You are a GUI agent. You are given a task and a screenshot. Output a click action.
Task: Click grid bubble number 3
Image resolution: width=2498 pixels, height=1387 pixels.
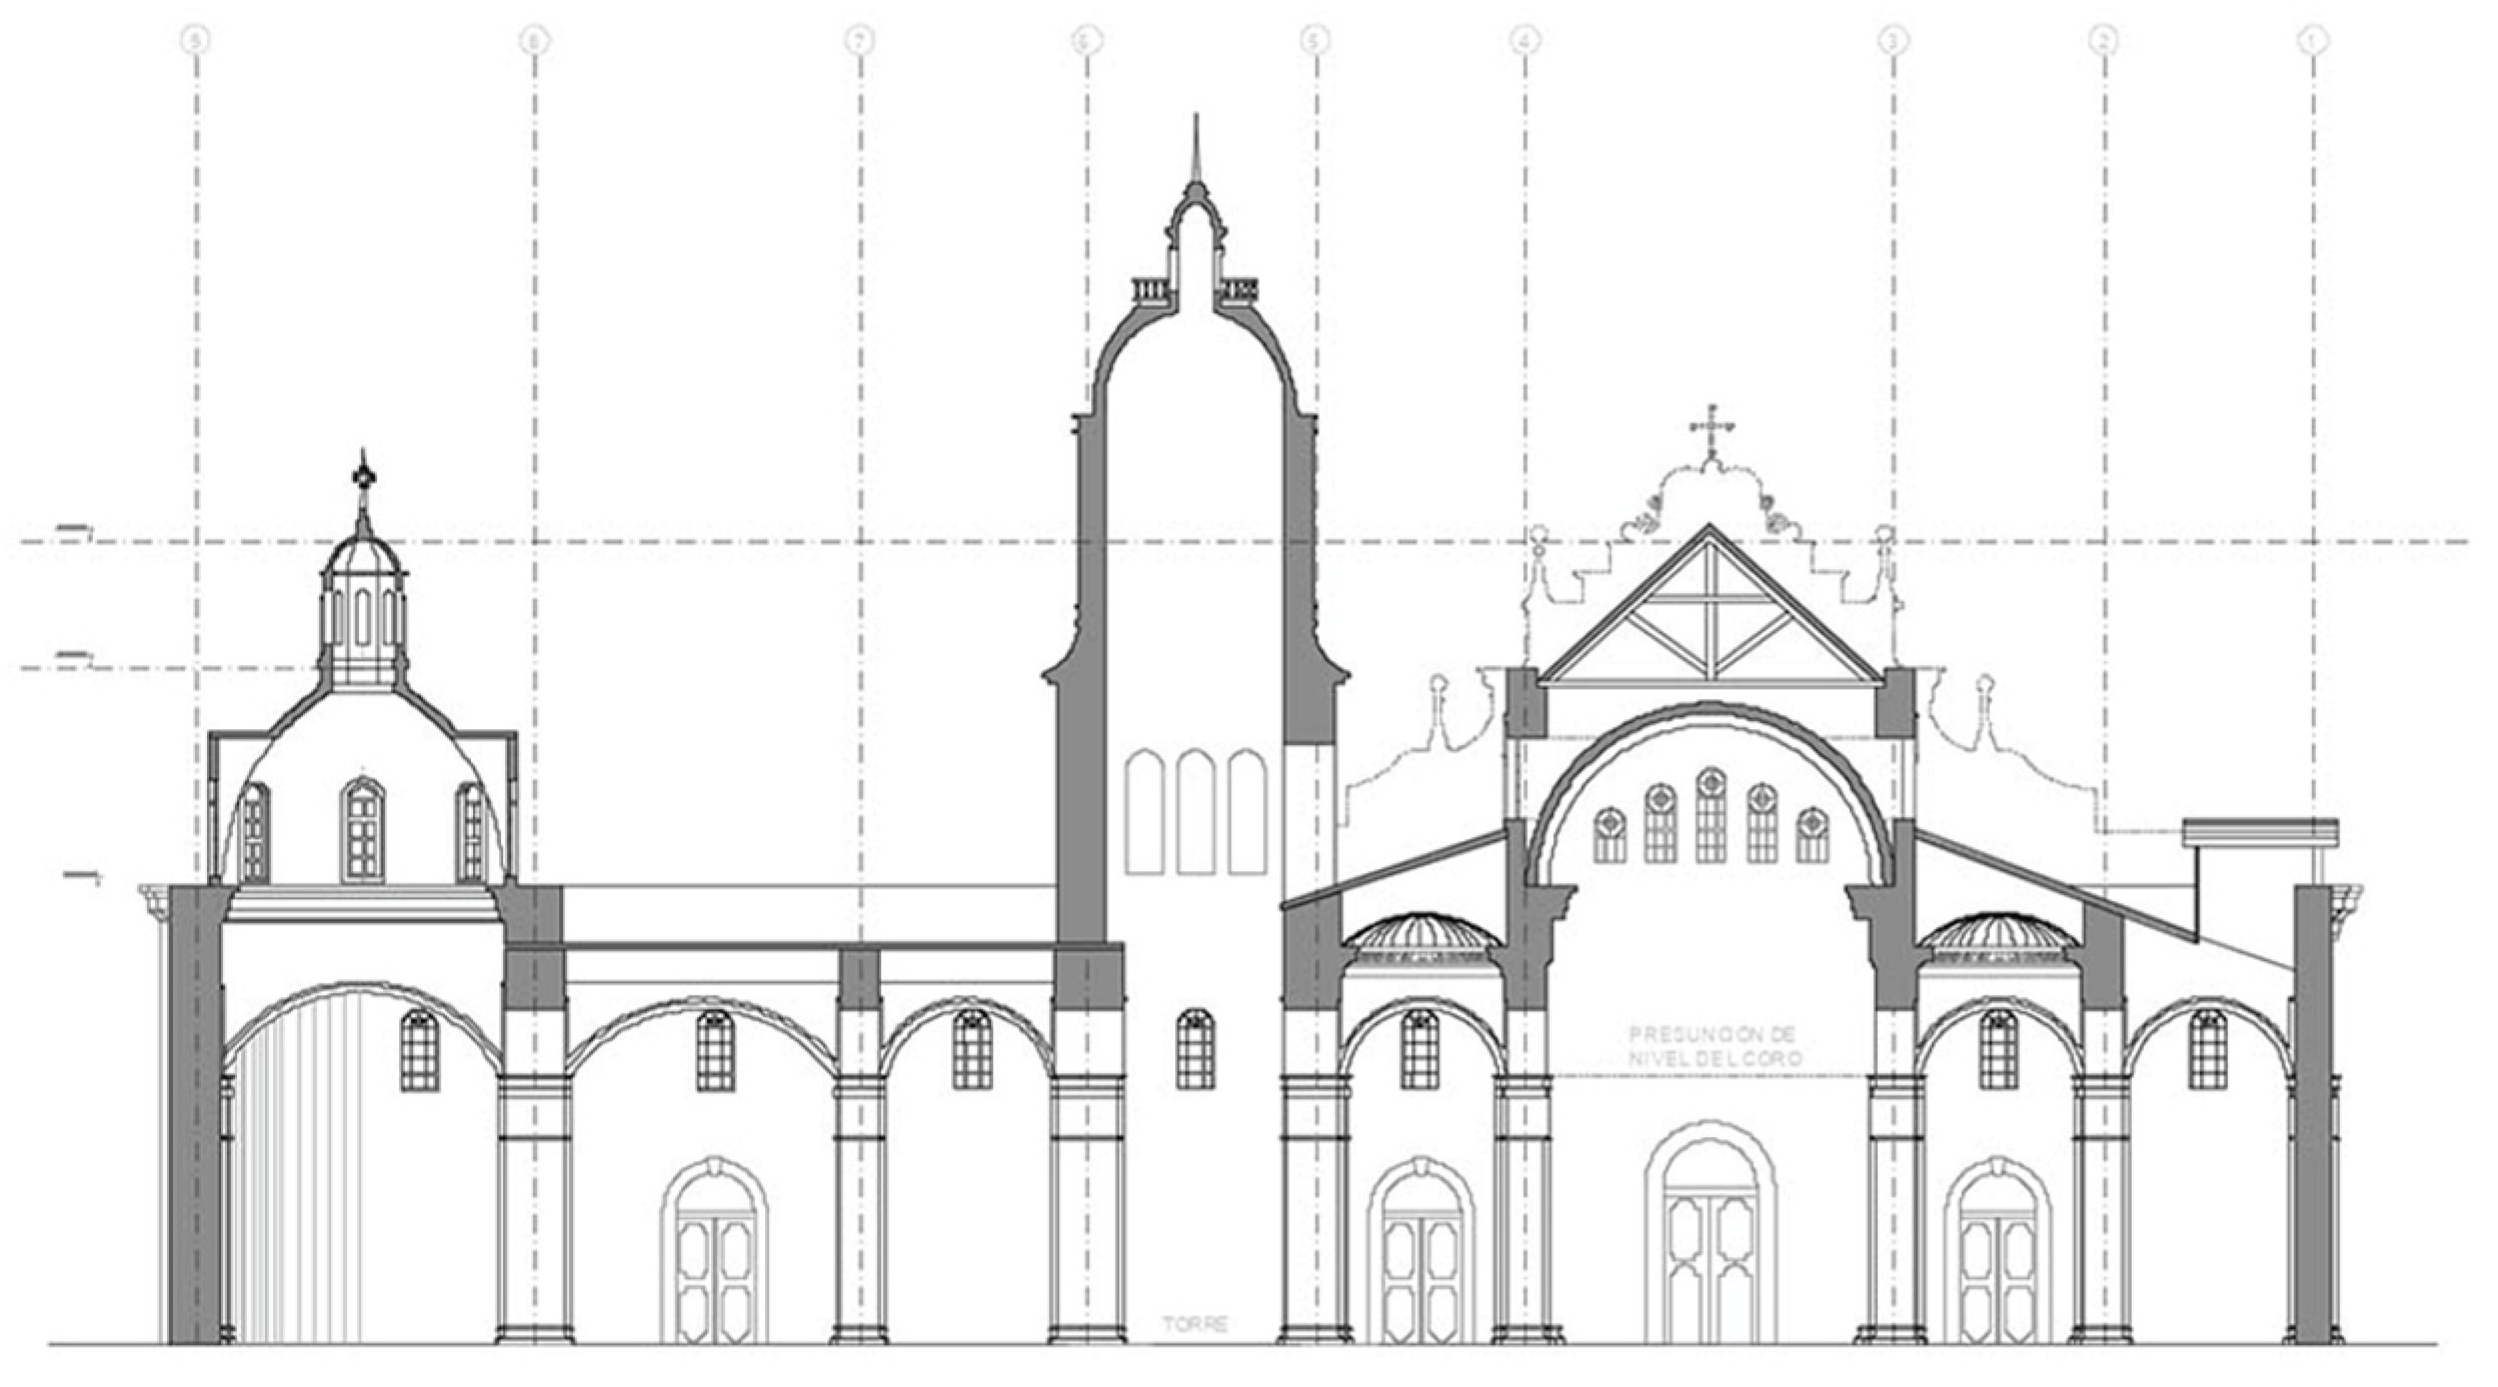point(1892,41)
